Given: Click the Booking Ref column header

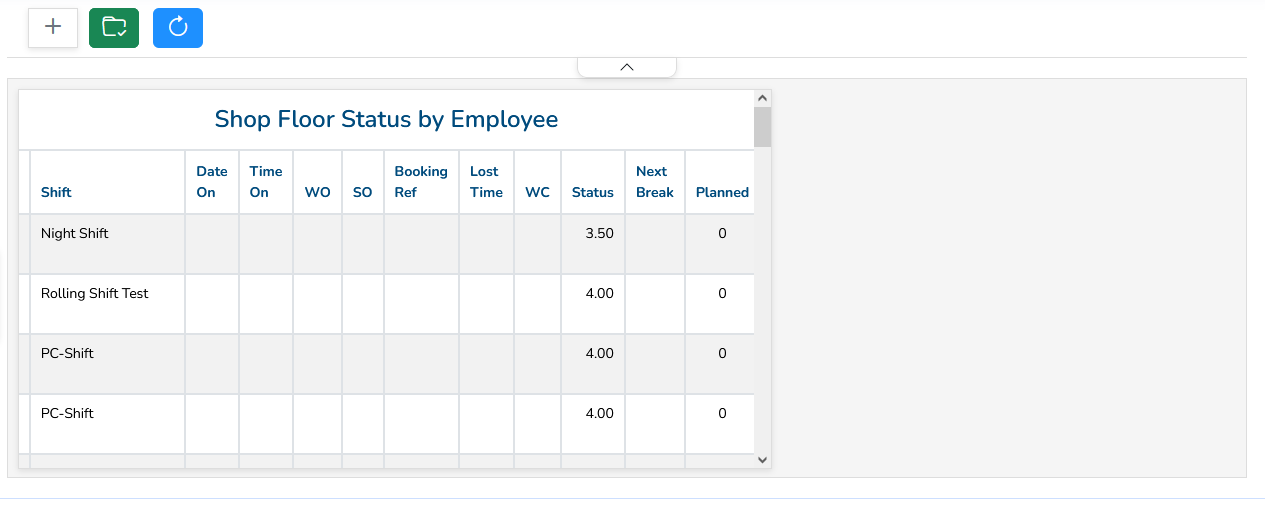Looking at the screenshot, I should click(421, 182).
